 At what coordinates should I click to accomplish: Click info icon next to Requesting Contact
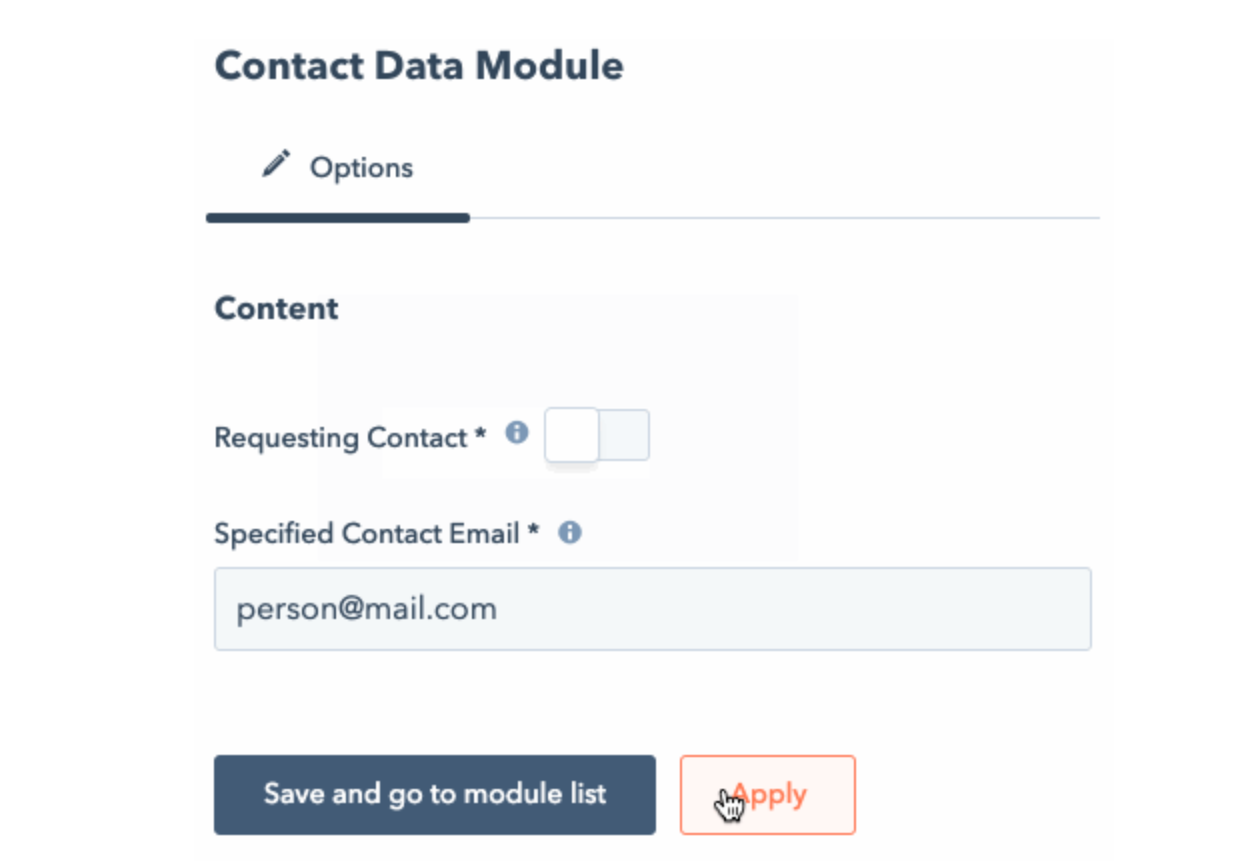click(x=516, y=433)
